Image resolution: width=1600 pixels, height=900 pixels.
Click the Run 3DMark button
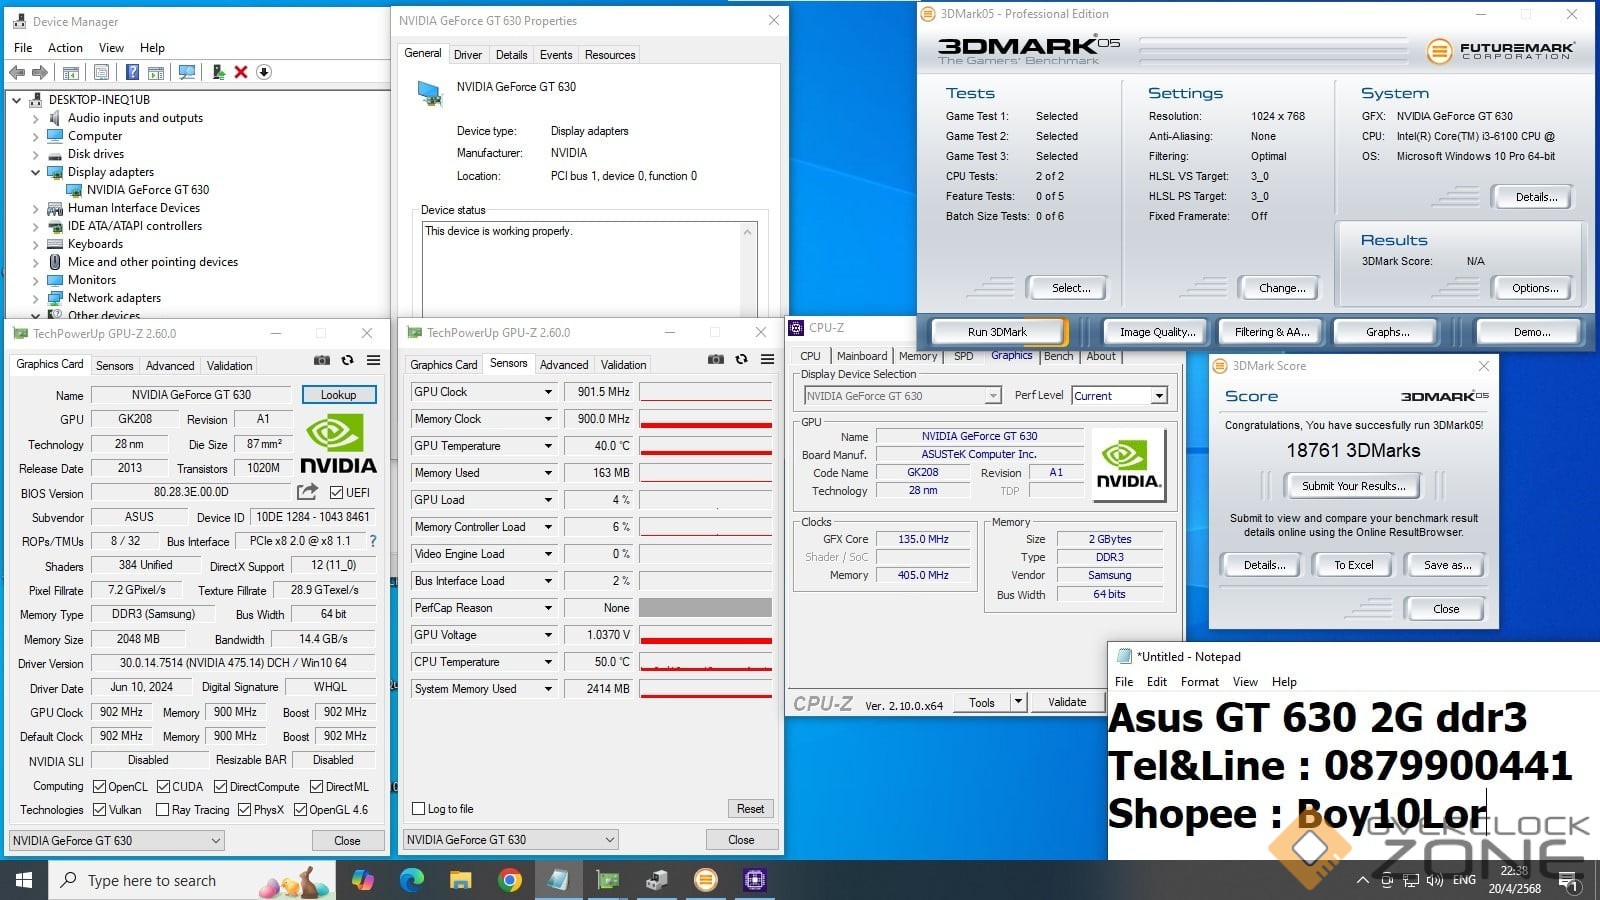click(997, 332)
